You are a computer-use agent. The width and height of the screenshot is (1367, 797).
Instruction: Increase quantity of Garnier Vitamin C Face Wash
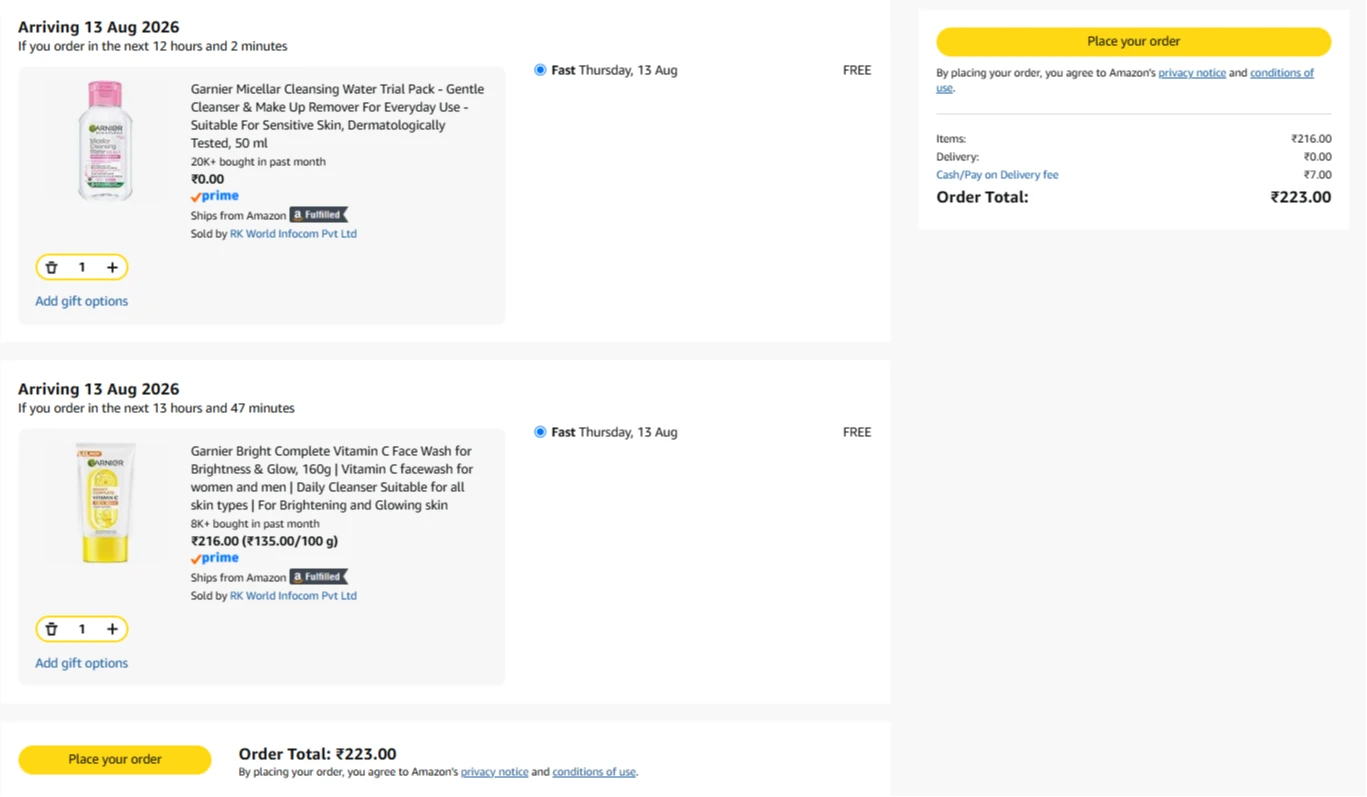(112, 630)
